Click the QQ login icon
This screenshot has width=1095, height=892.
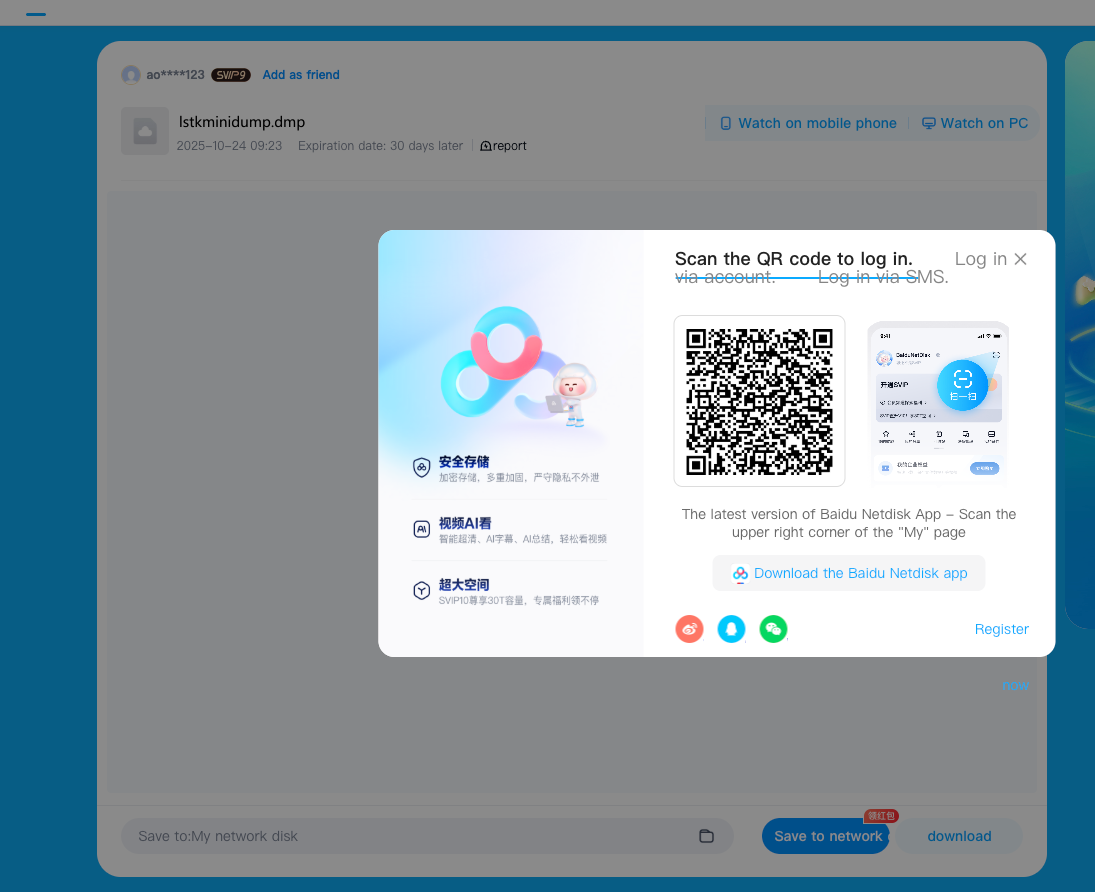pyautogui.click(x=731, y=629)
